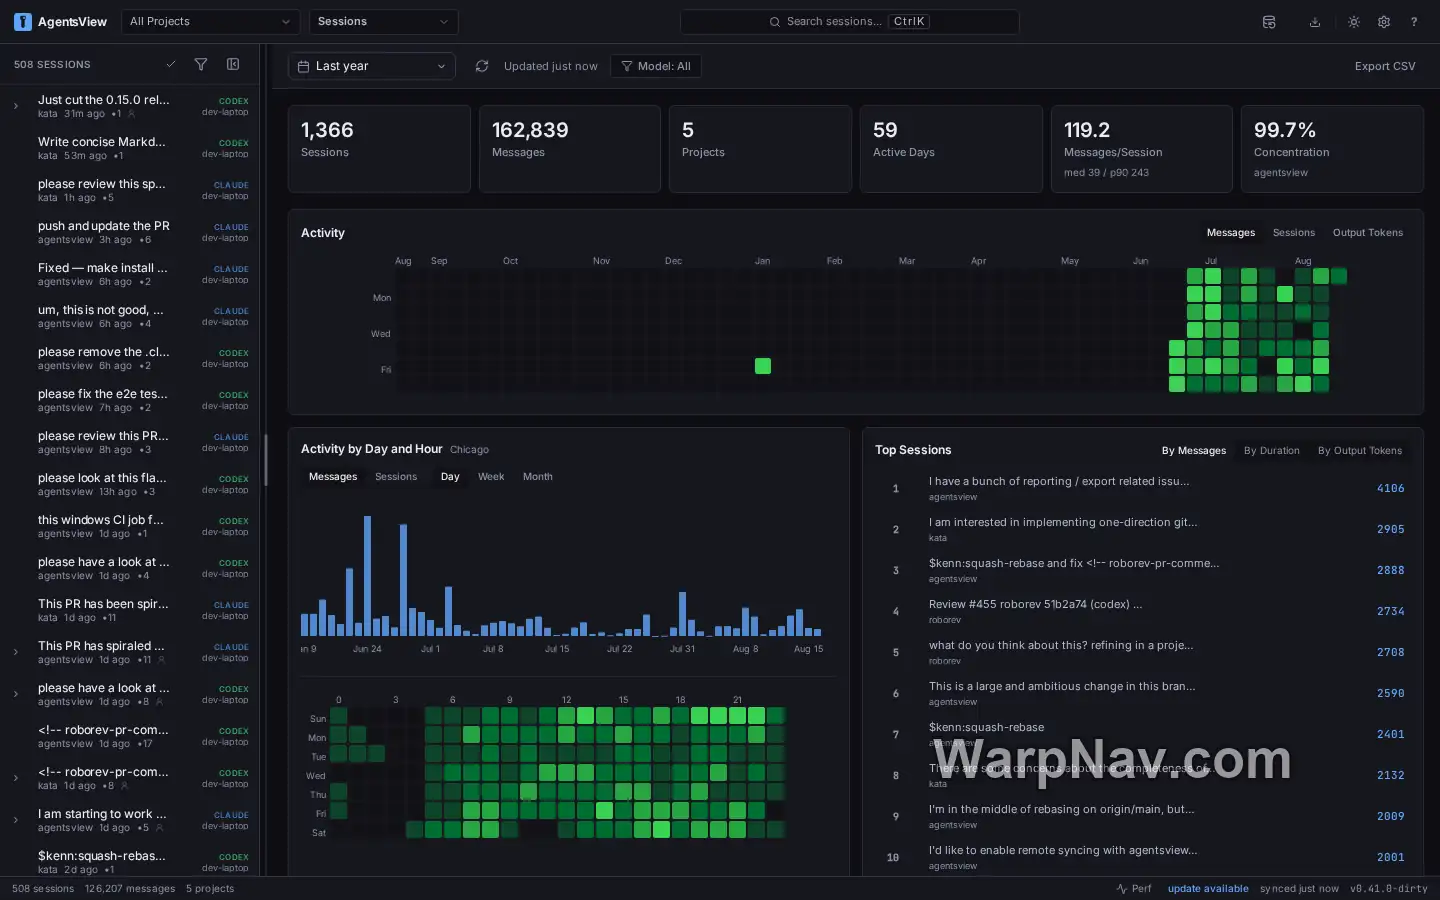Click the Perf indicator in status bar
1440x900 pixels.
tap(1135, 888)
